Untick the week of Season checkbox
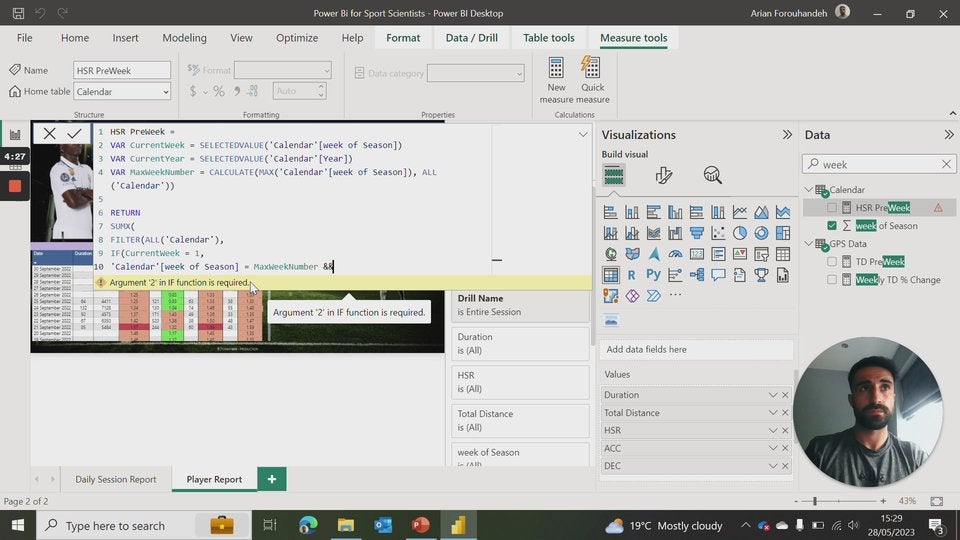This screenshot has height=540, width=960. [831, 226]
